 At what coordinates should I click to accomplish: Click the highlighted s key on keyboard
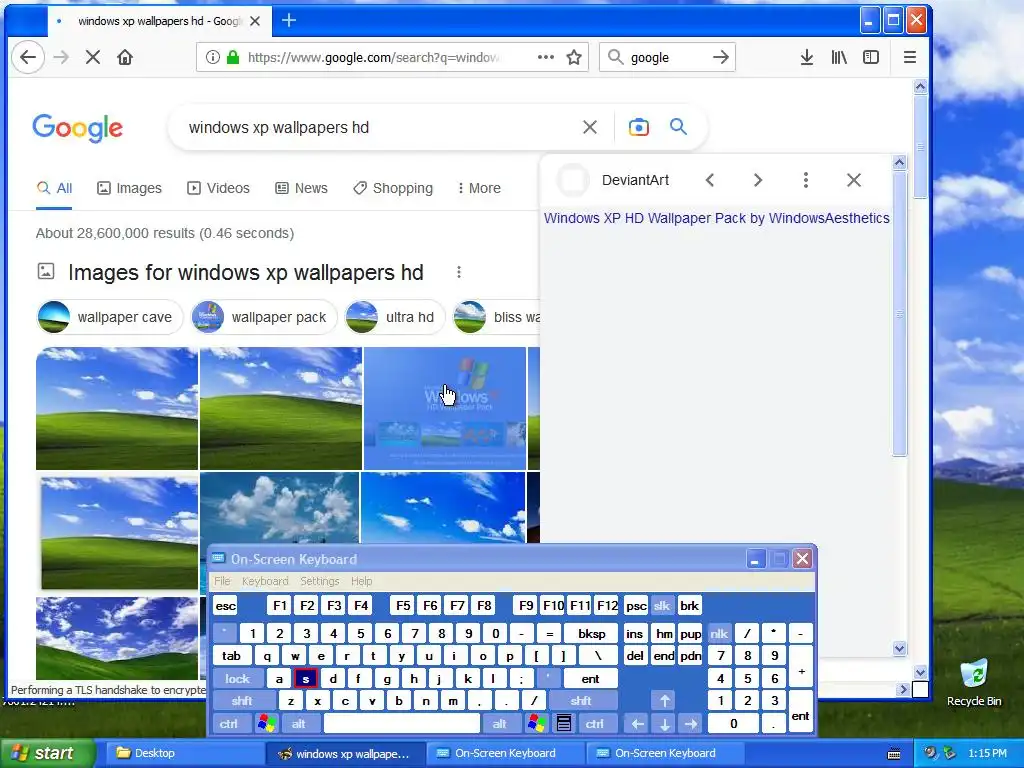click(306, 679)
